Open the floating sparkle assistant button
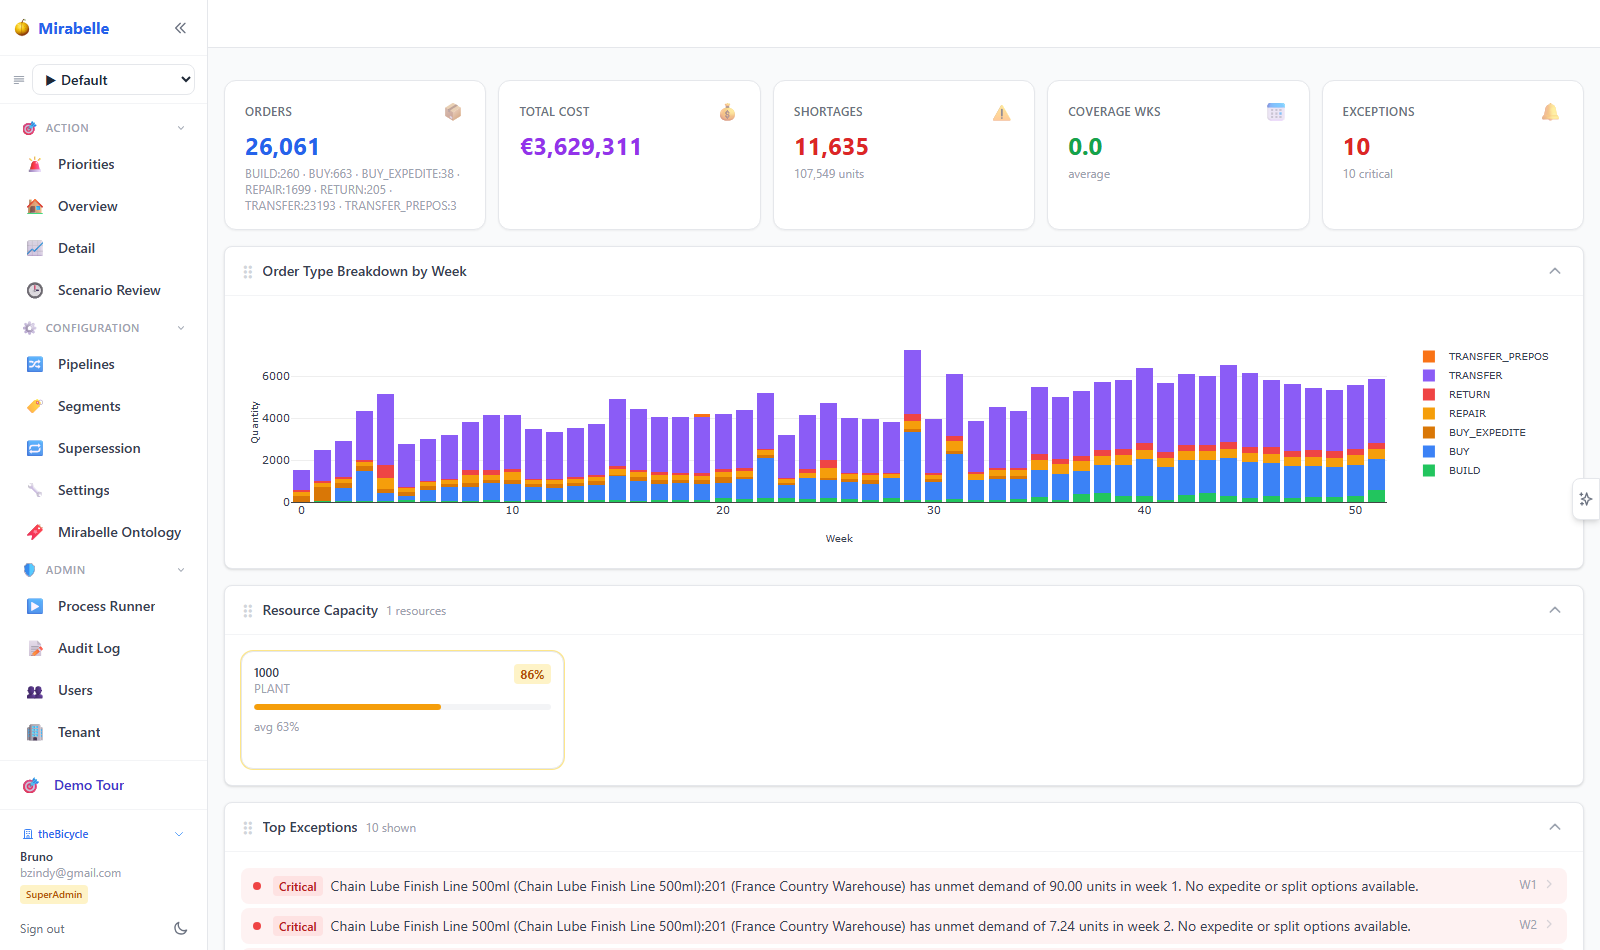This screenshot has height=950, width=1600. [x=1586, y=499]
